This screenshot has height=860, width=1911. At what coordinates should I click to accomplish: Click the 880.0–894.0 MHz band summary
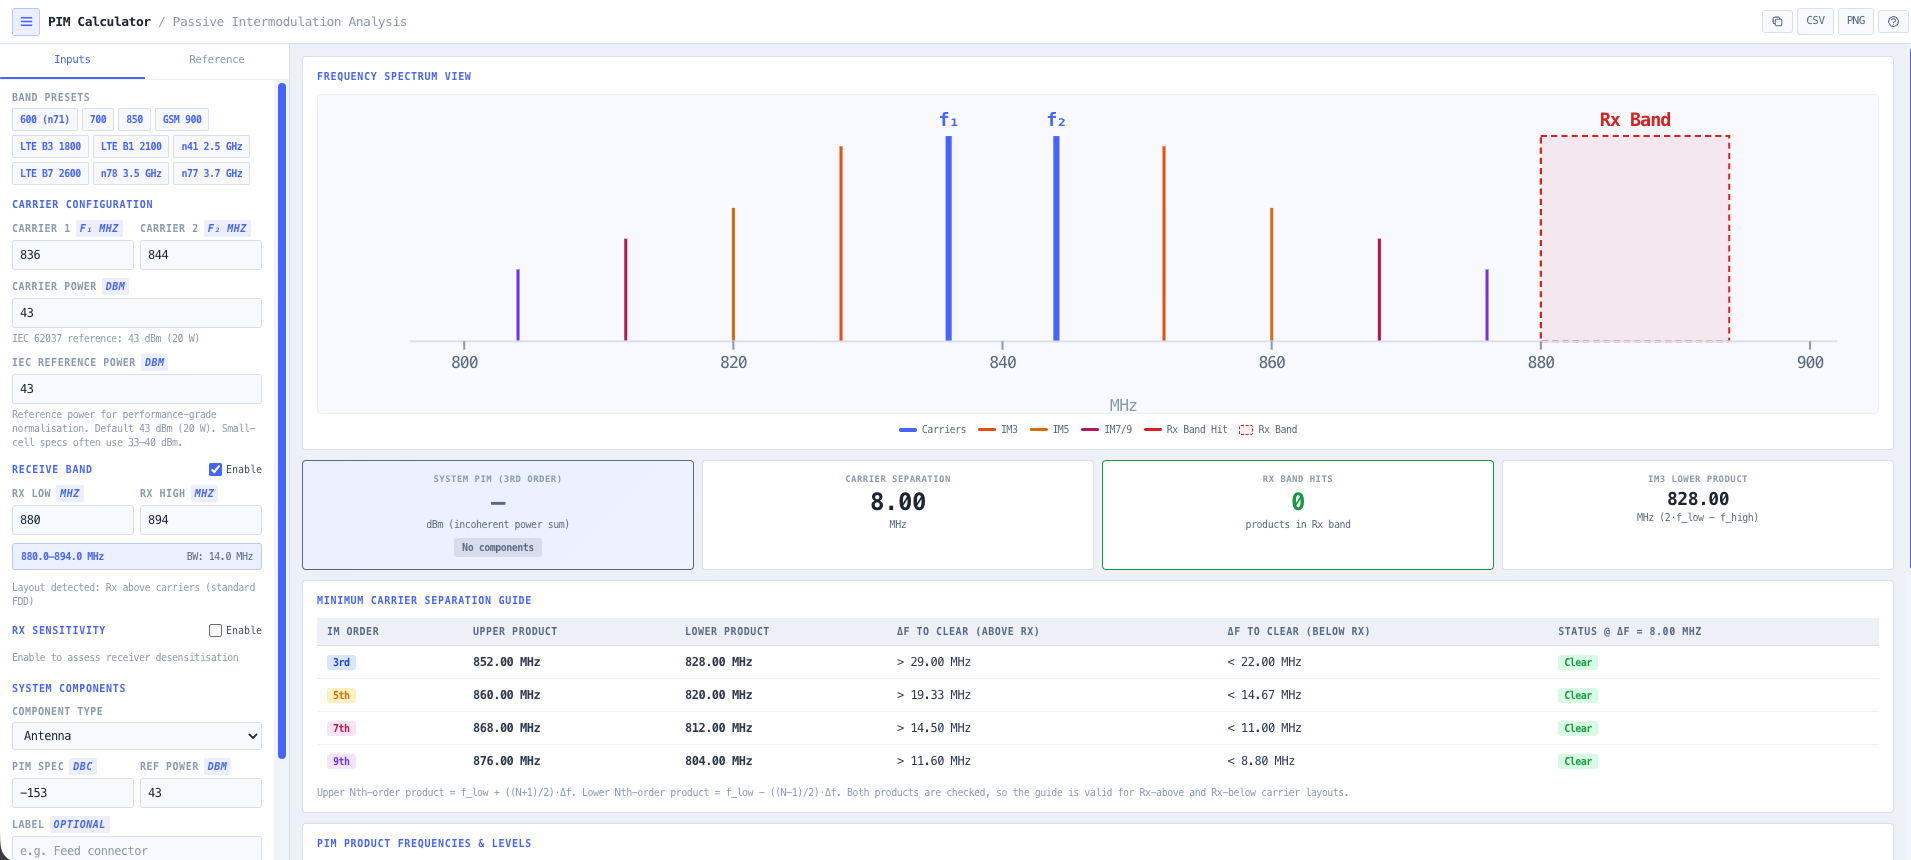pos(137,557)
